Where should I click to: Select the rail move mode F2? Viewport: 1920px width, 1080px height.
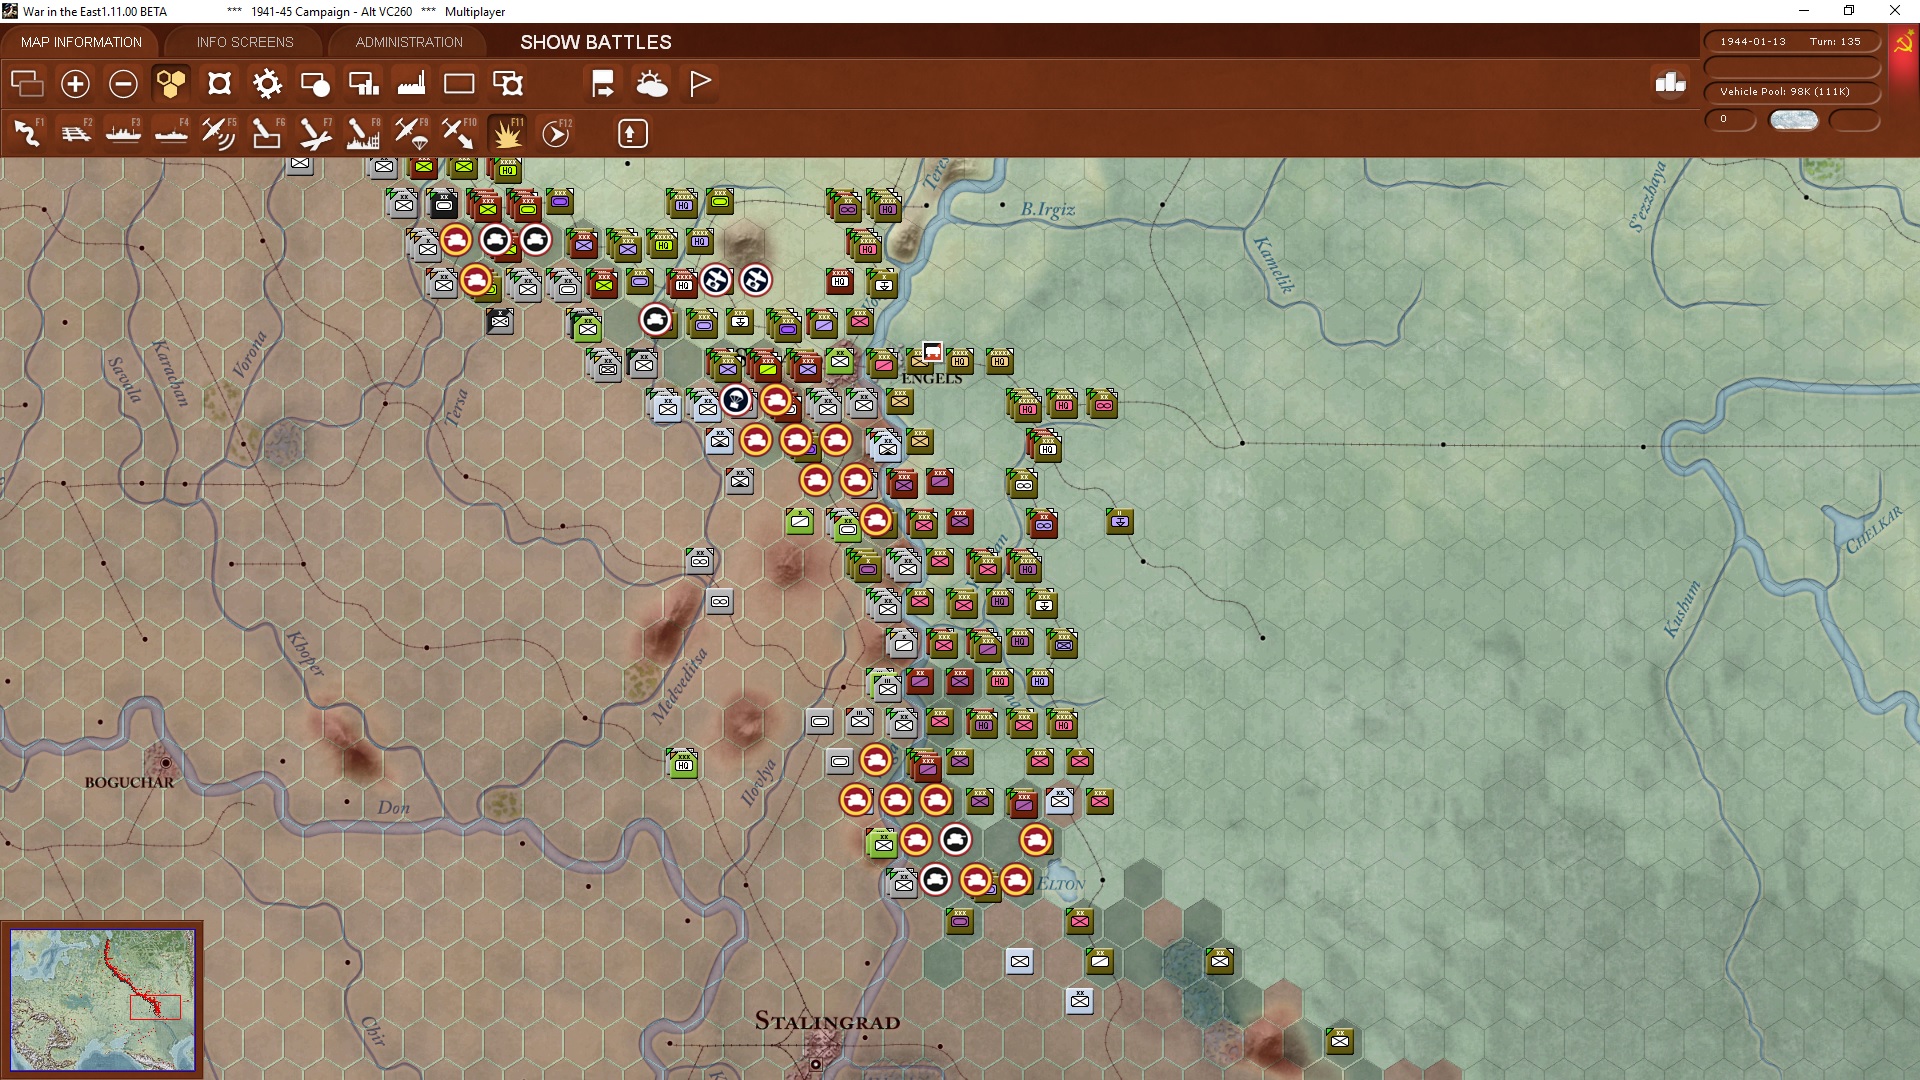[75, 133]
